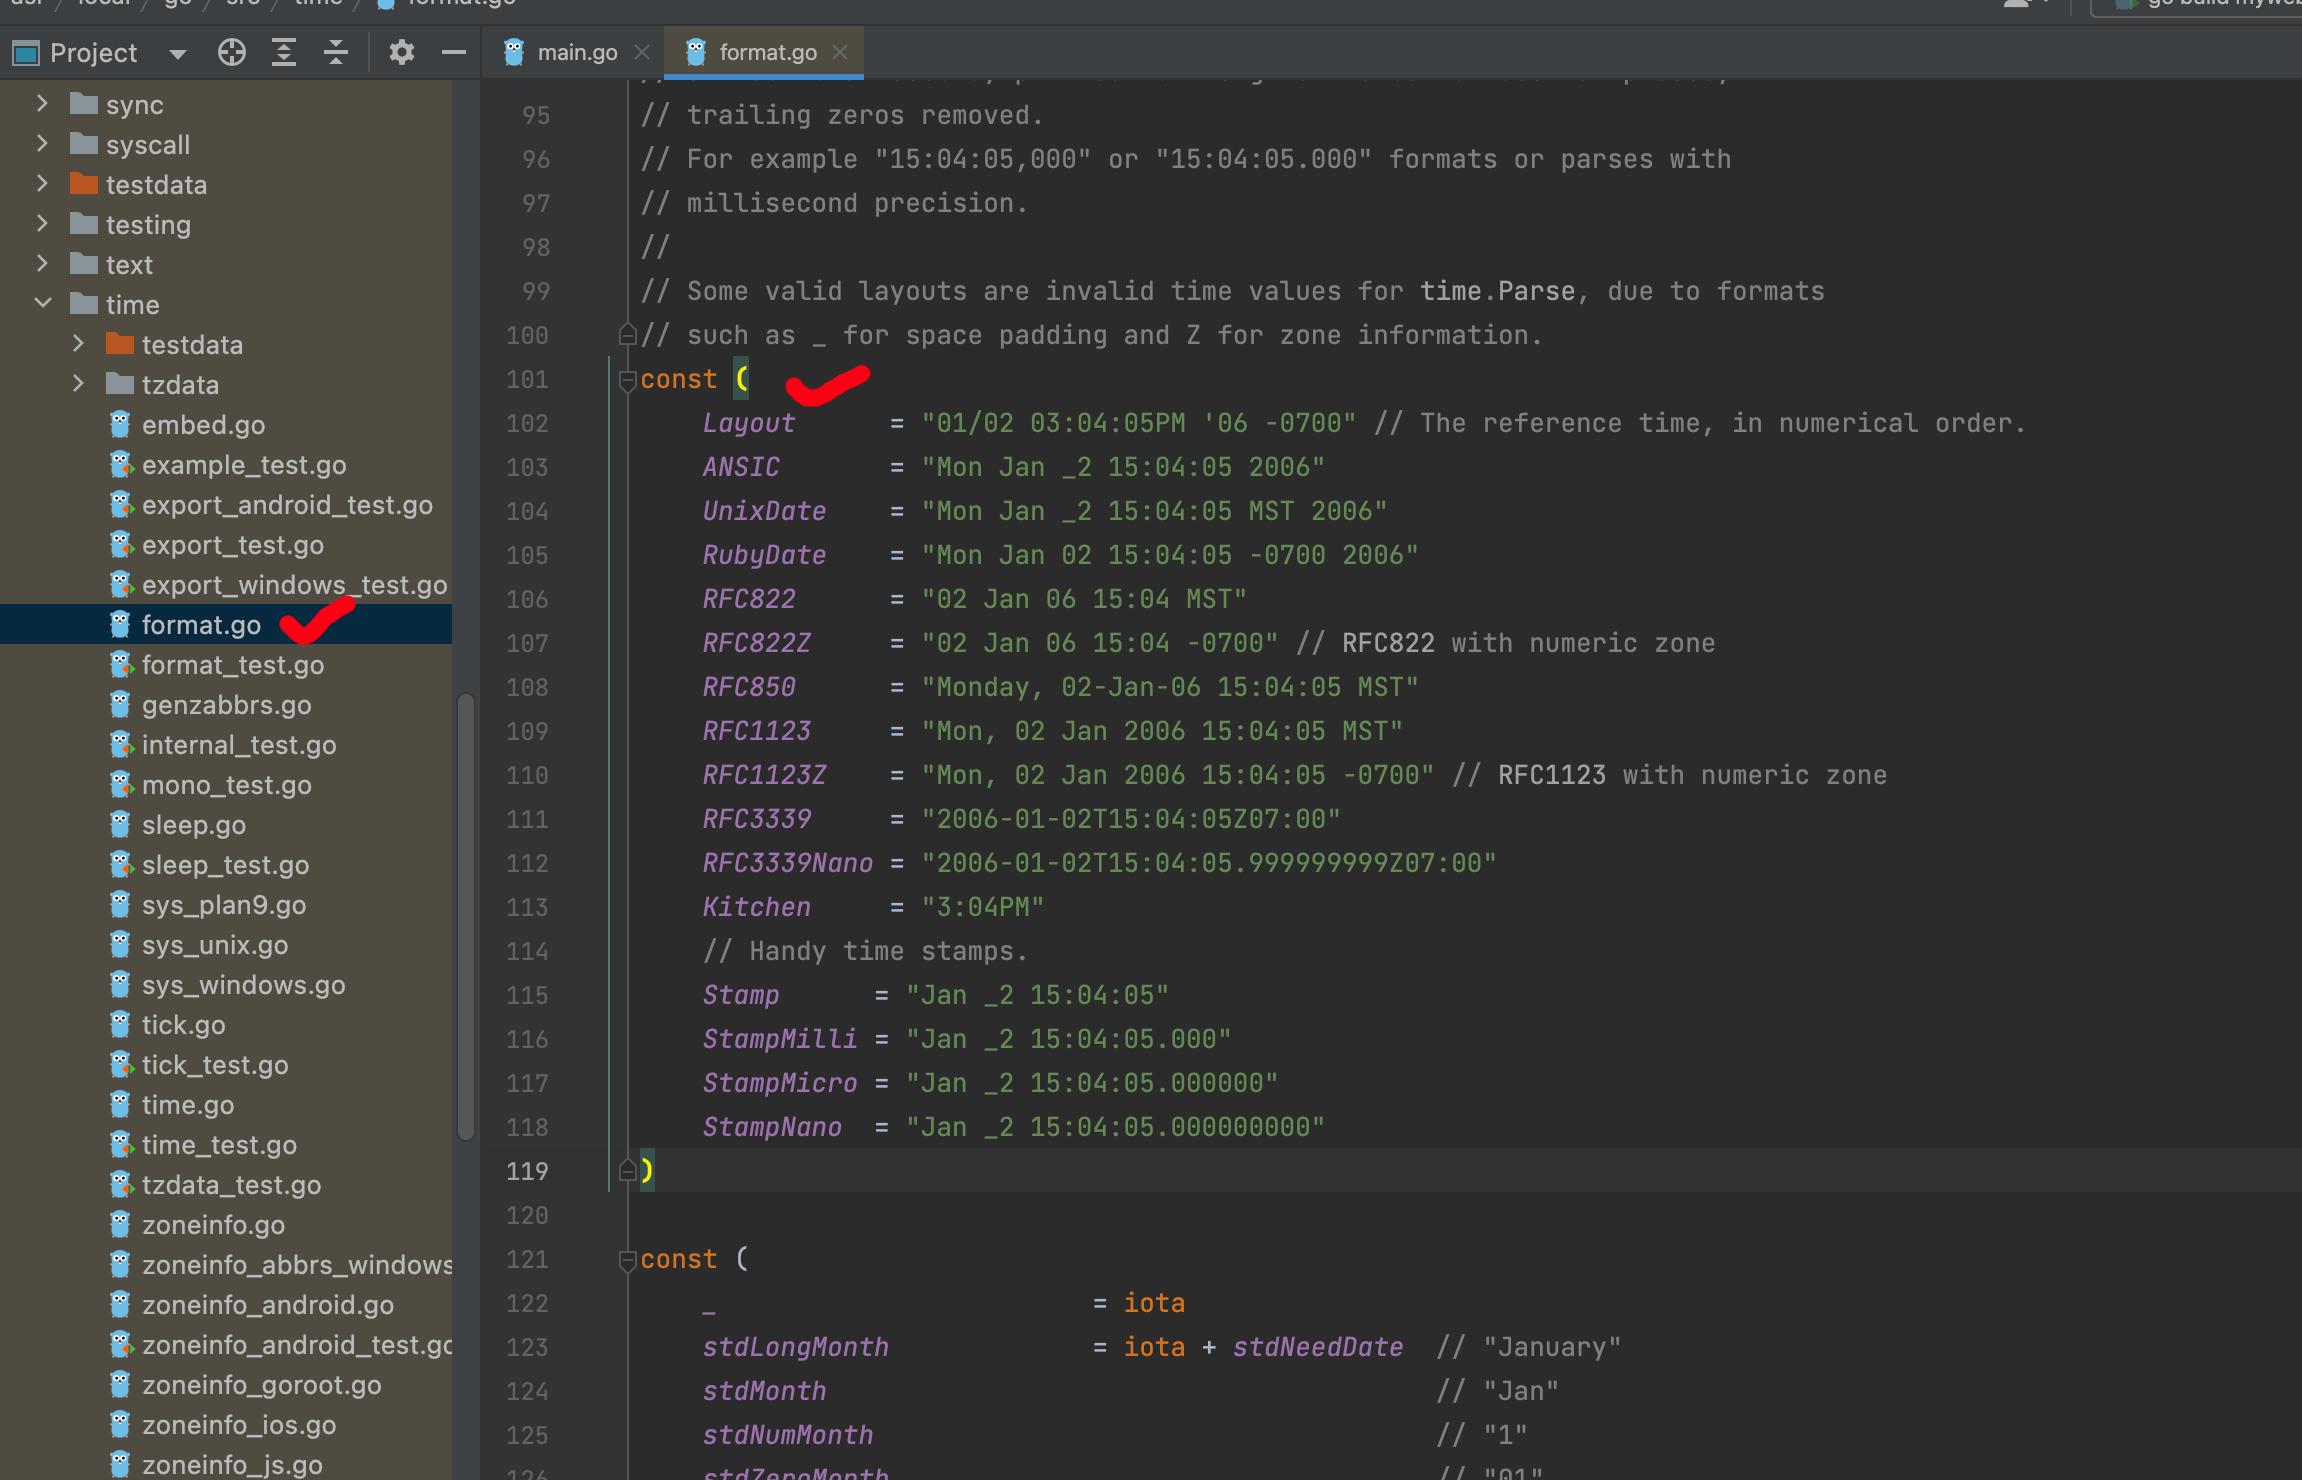Hide the Project panel with minus icon

[x=453, y=52]
